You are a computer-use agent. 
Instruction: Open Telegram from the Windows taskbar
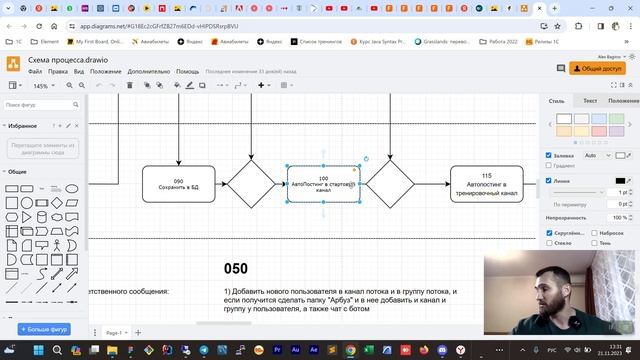tap(204, 350)
